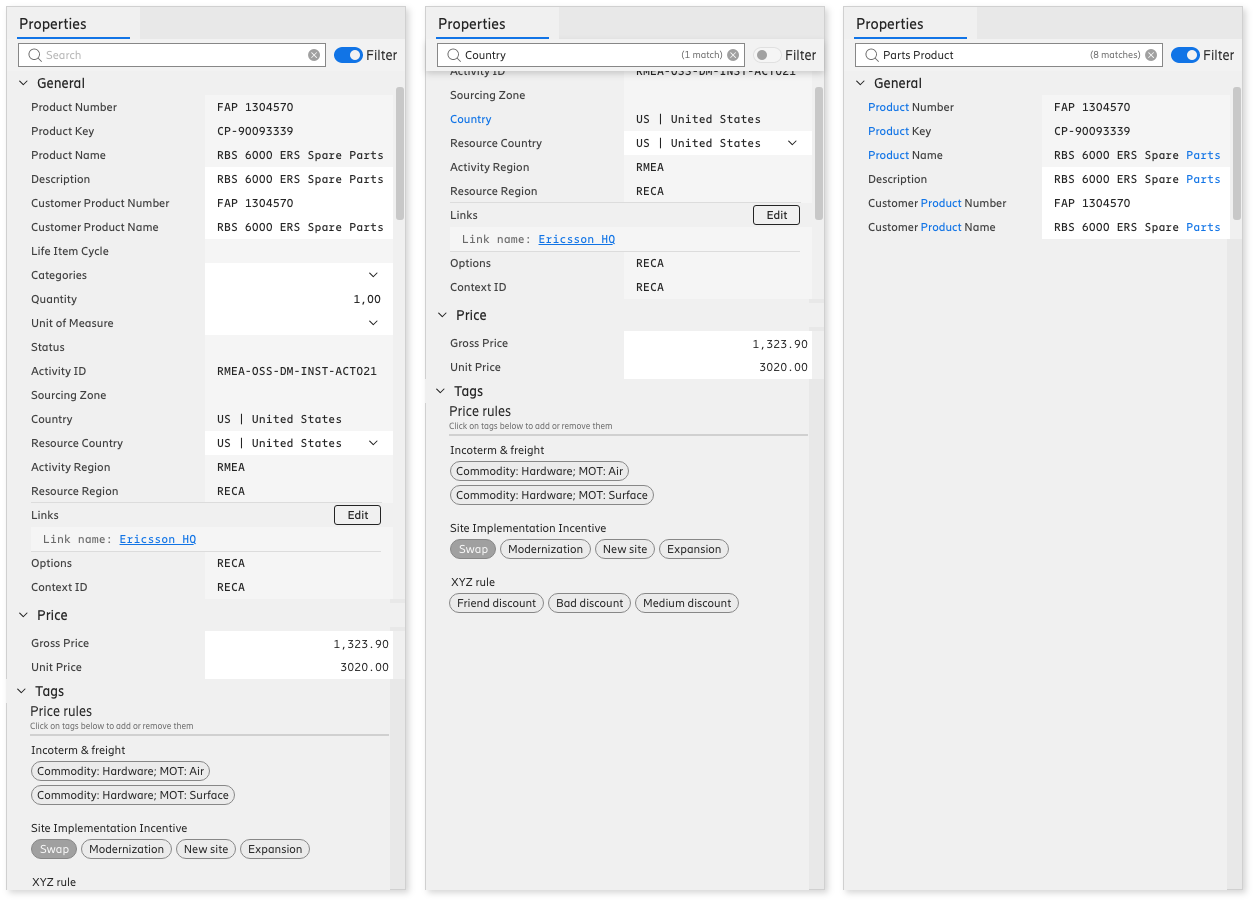
Task: Open the Ericsson HQ link below Resource Region "RECA" in the Country panel
Action: click(x=576, y=239)
